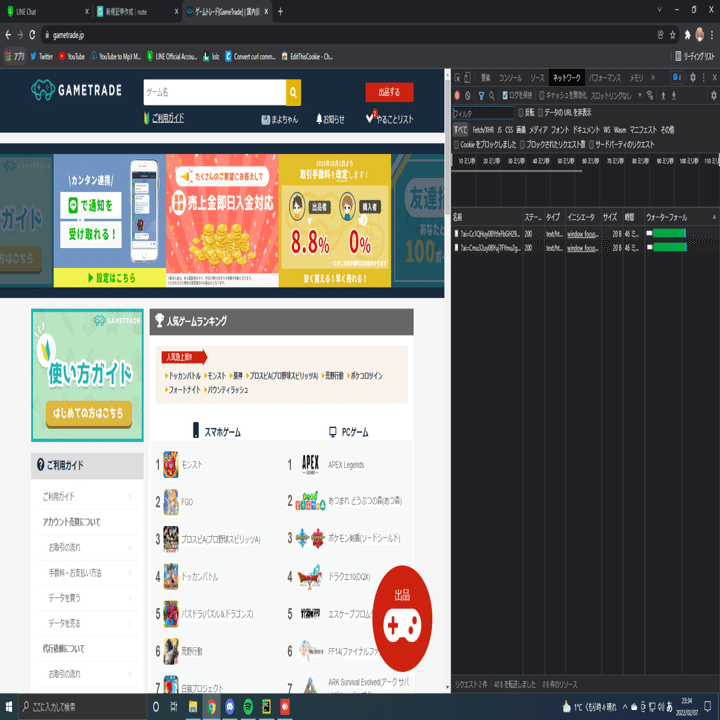Uncheck the ログを保持 checkbox
This screenshot has height=720, width=720.
coord(505,96)
